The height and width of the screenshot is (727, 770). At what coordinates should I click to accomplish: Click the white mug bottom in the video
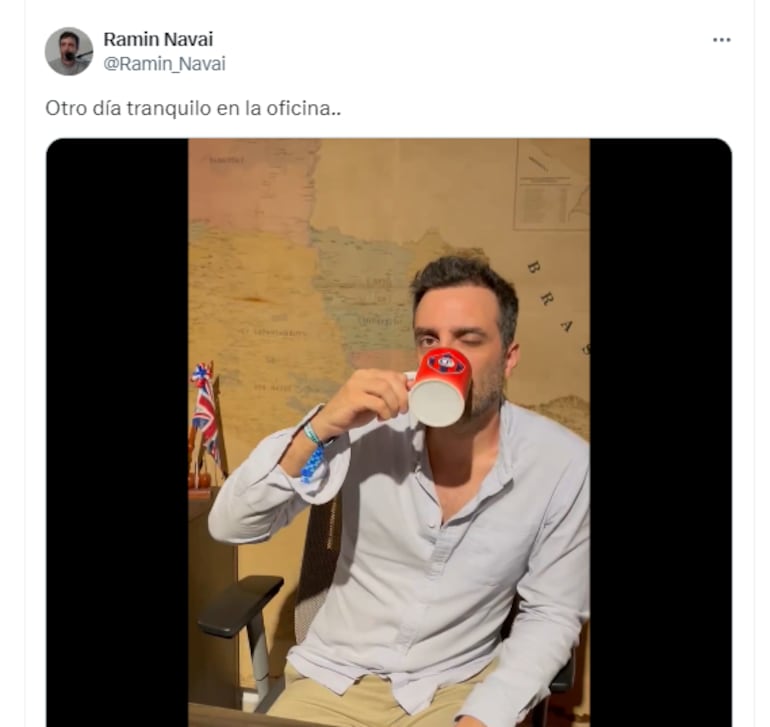pyautogui.click(x=435, y=402)
